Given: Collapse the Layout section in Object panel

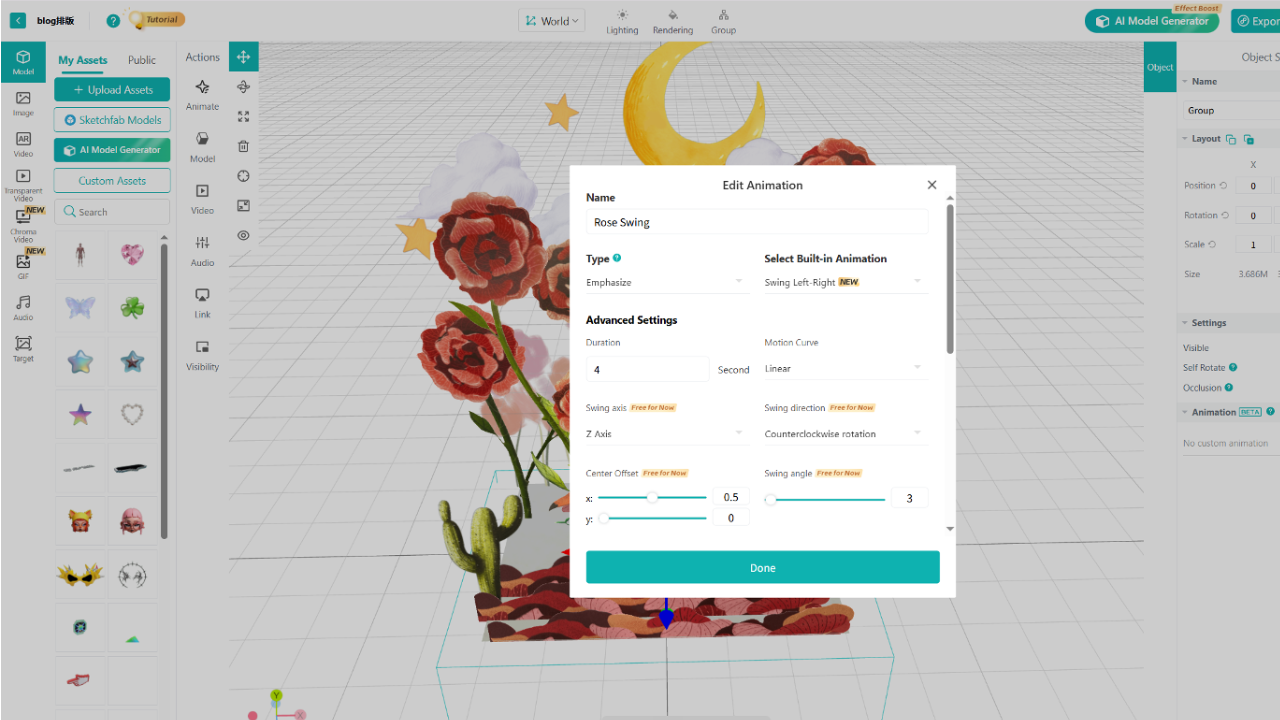Looking at the screenshot, I should pyautogui.click(x=1185, y=138).
